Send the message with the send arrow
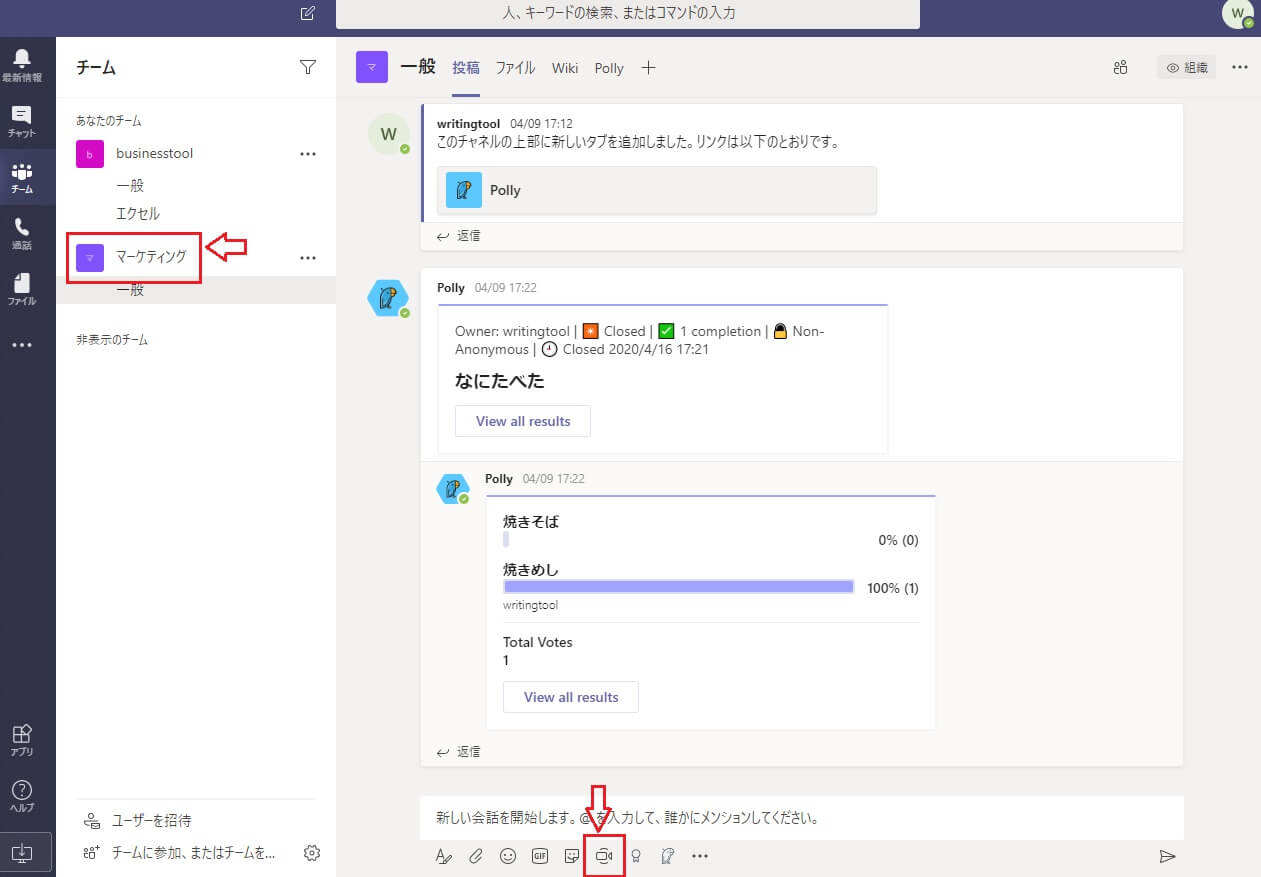Image resolution: width=1261 pixels, height=877 pixels. pos(1167,856)
